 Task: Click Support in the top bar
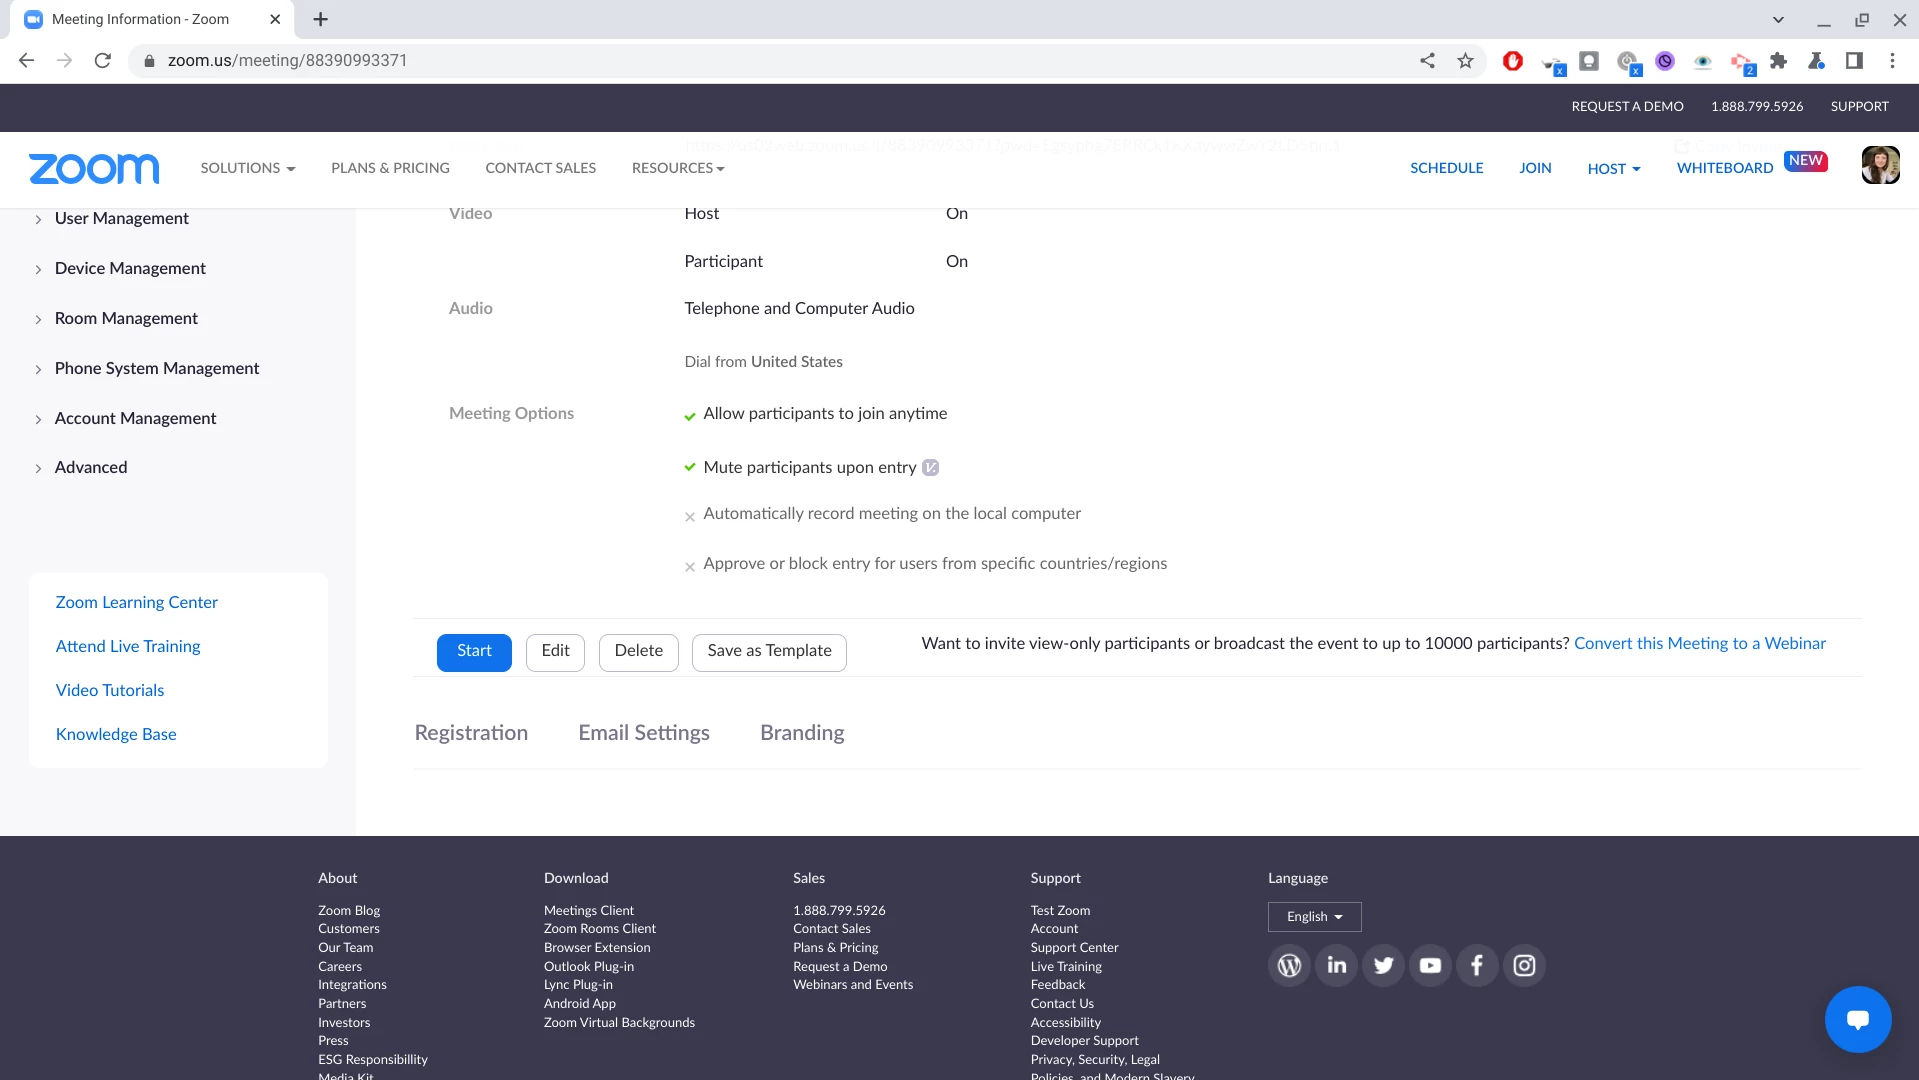(1859, 106)
